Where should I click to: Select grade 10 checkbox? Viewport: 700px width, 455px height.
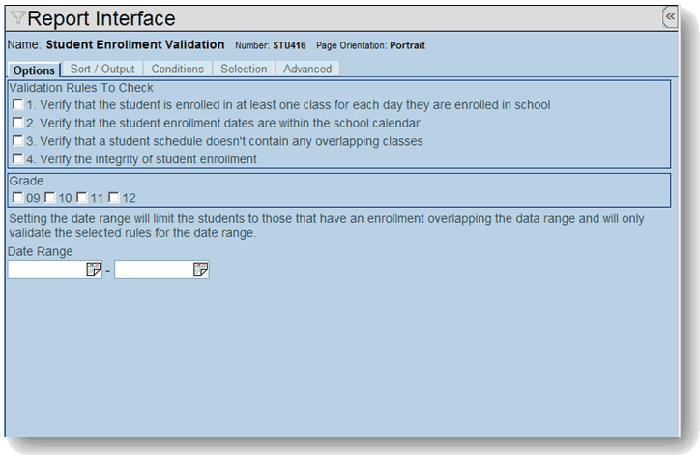[x=49, y=197]
